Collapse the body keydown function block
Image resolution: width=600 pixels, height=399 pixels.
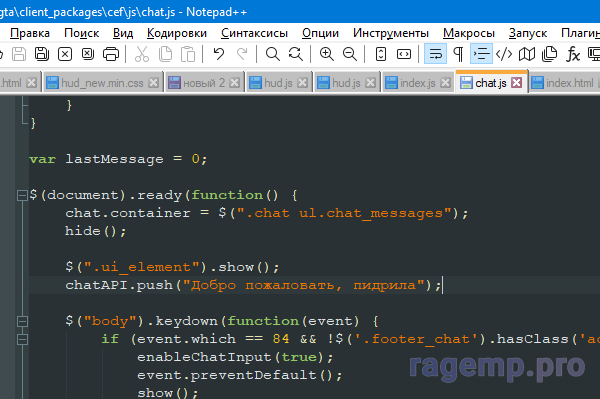(22, 321)
